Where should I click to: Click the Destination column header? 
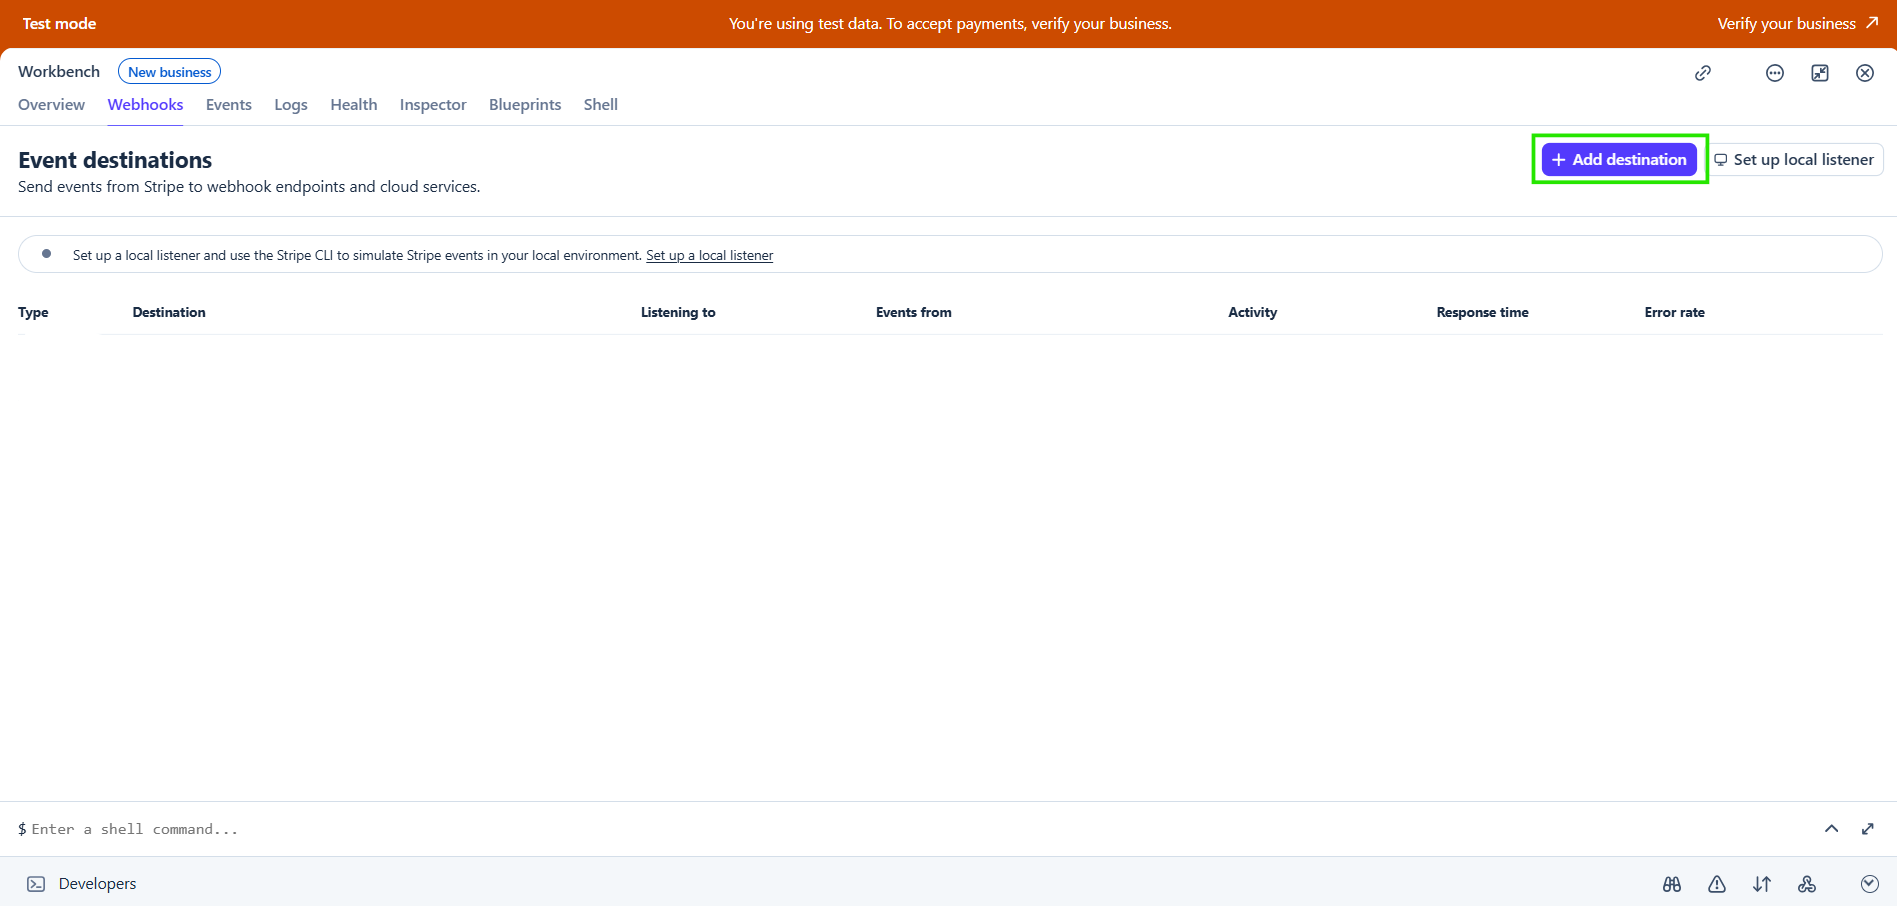tap(169, 312)
